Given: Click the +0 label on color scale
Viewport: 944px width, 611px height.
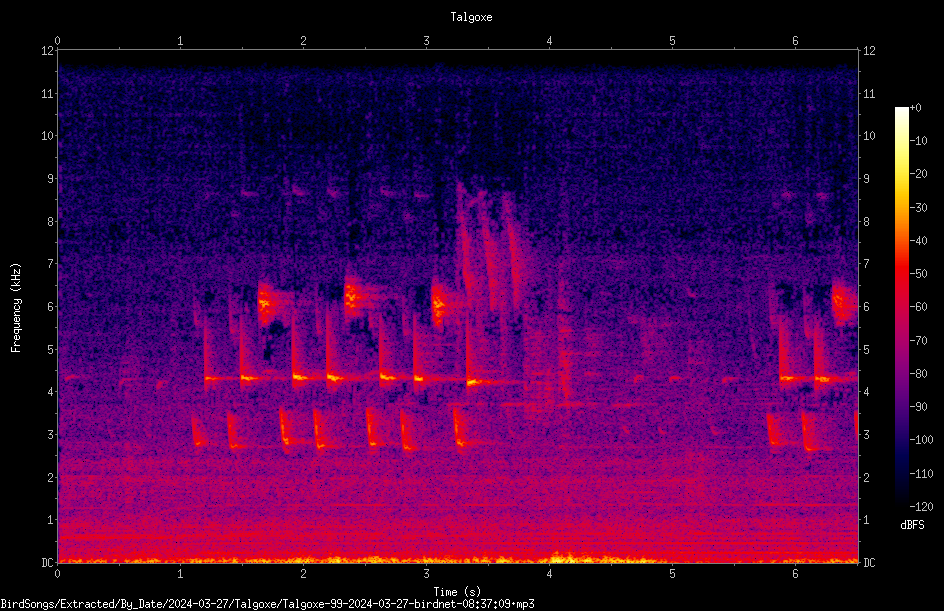Looking at the screenshot, I should (x=916, y=108).
